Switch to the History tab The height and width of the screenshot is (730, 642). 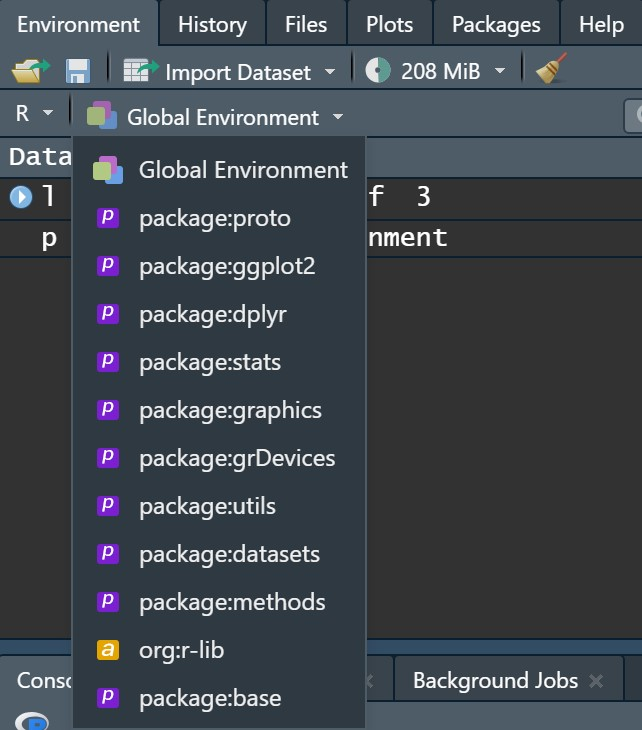click(212, 24)
